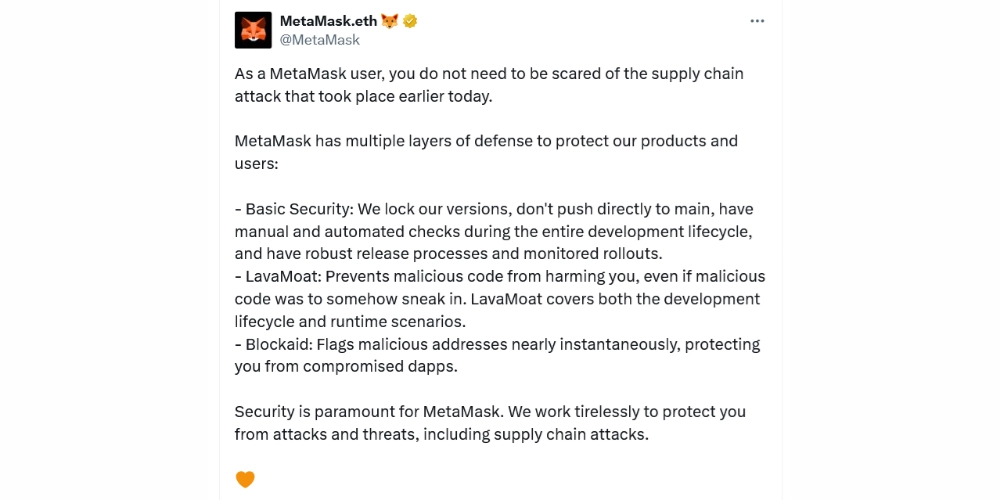Image resolution: width=1000 pixels, height=500 pixels.
Task: Click the 'code was to somehow sneak in' line
Action: (x=497, y=299)
